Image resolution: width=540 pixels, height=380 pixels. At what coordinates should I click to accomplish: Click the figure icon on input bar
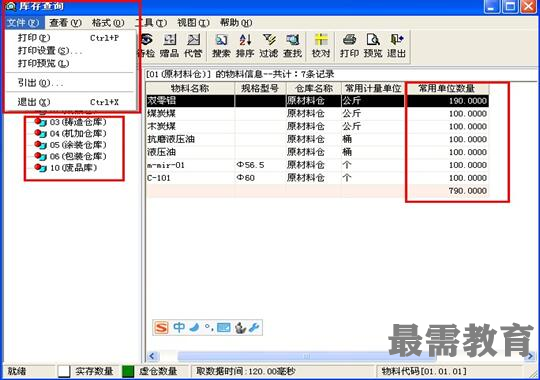240,328
